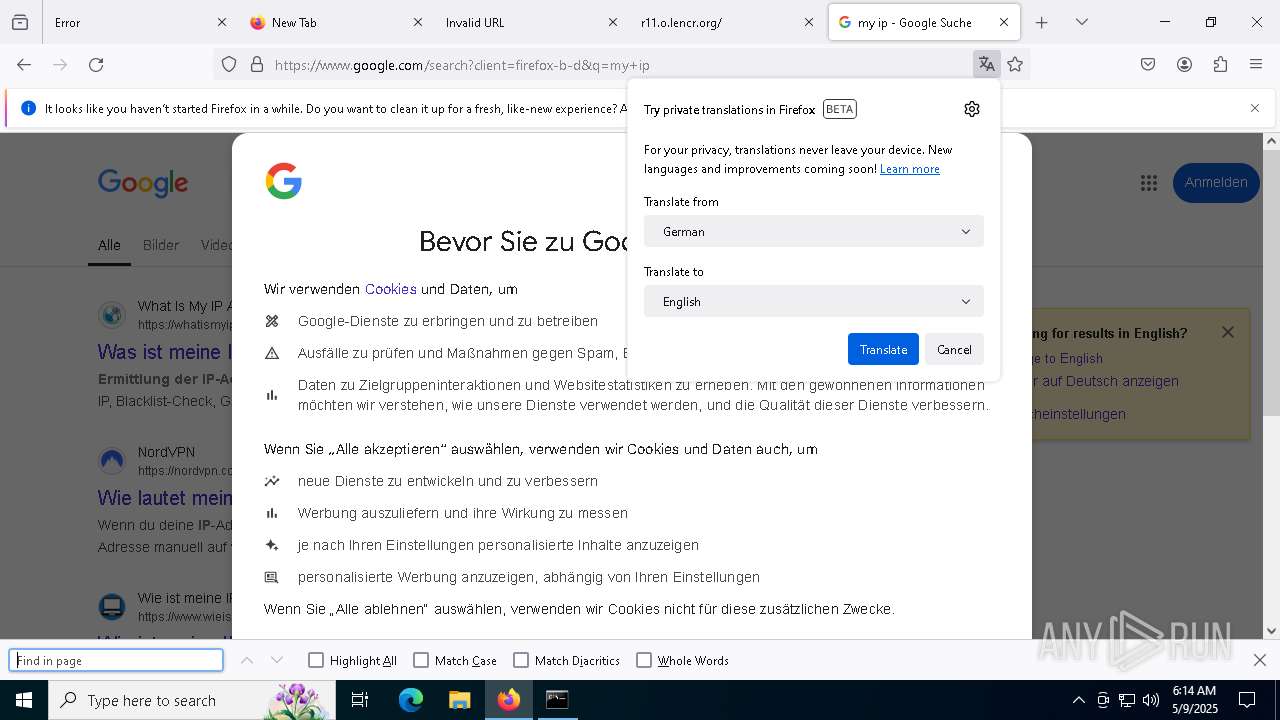Expand the list all tabs chevron

pyautogui.click(x=1082, y=22)
